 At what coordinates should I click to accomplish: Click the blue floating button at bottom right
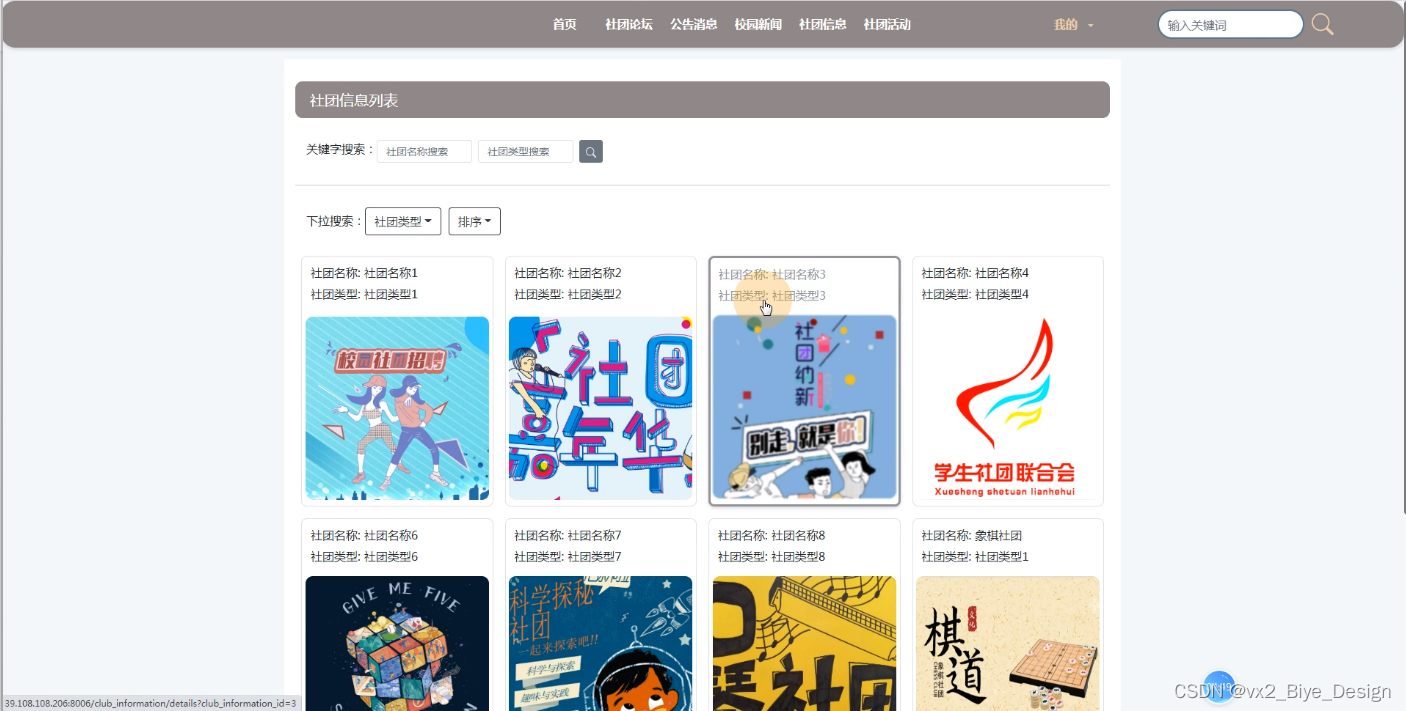pyautogui.click(x=1219, y=687)
